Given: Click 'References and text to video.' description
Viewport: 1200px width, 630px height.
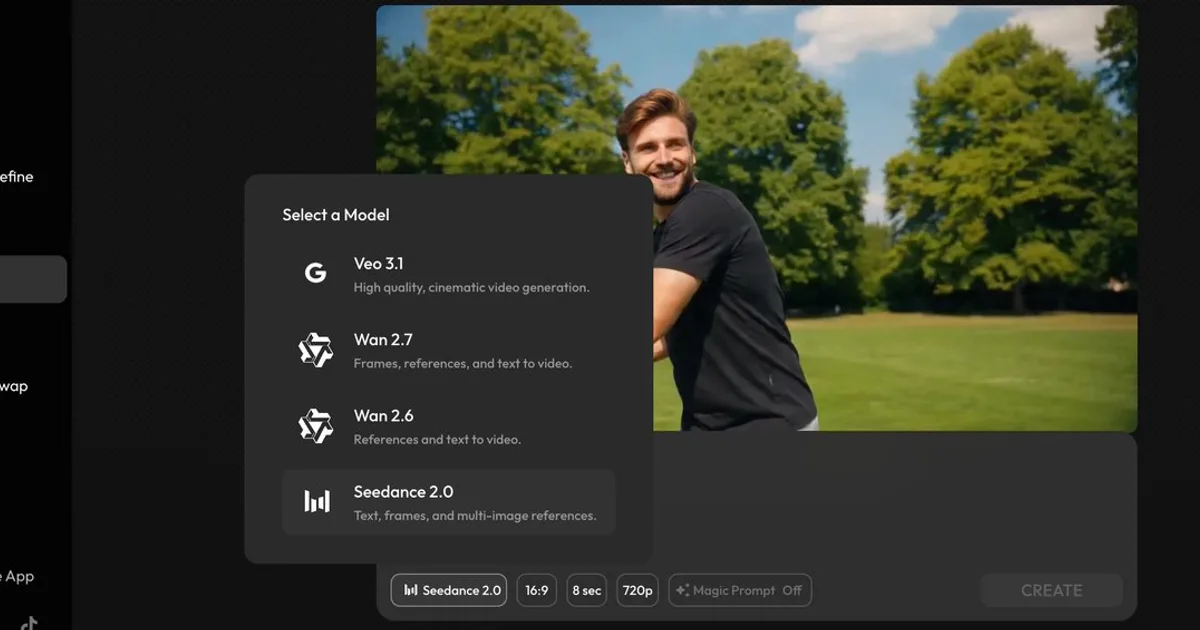Looking at the screenshot, I should (x=437, y=440).
